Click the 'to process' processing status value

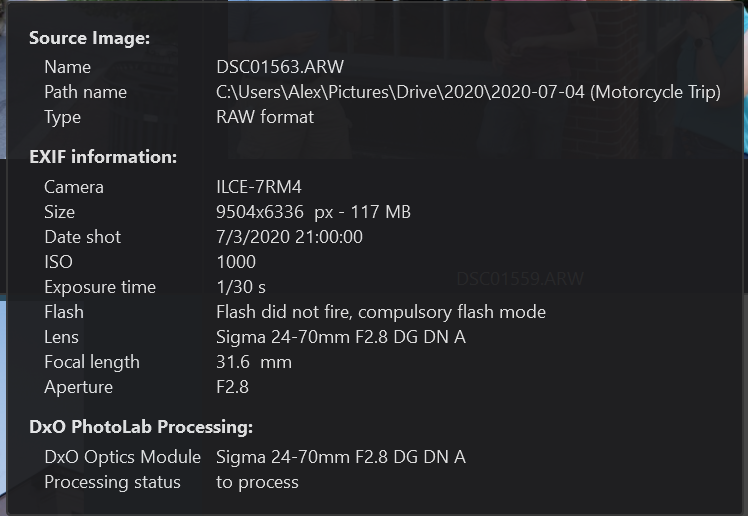pyautogui.click(x=257, y=482)
